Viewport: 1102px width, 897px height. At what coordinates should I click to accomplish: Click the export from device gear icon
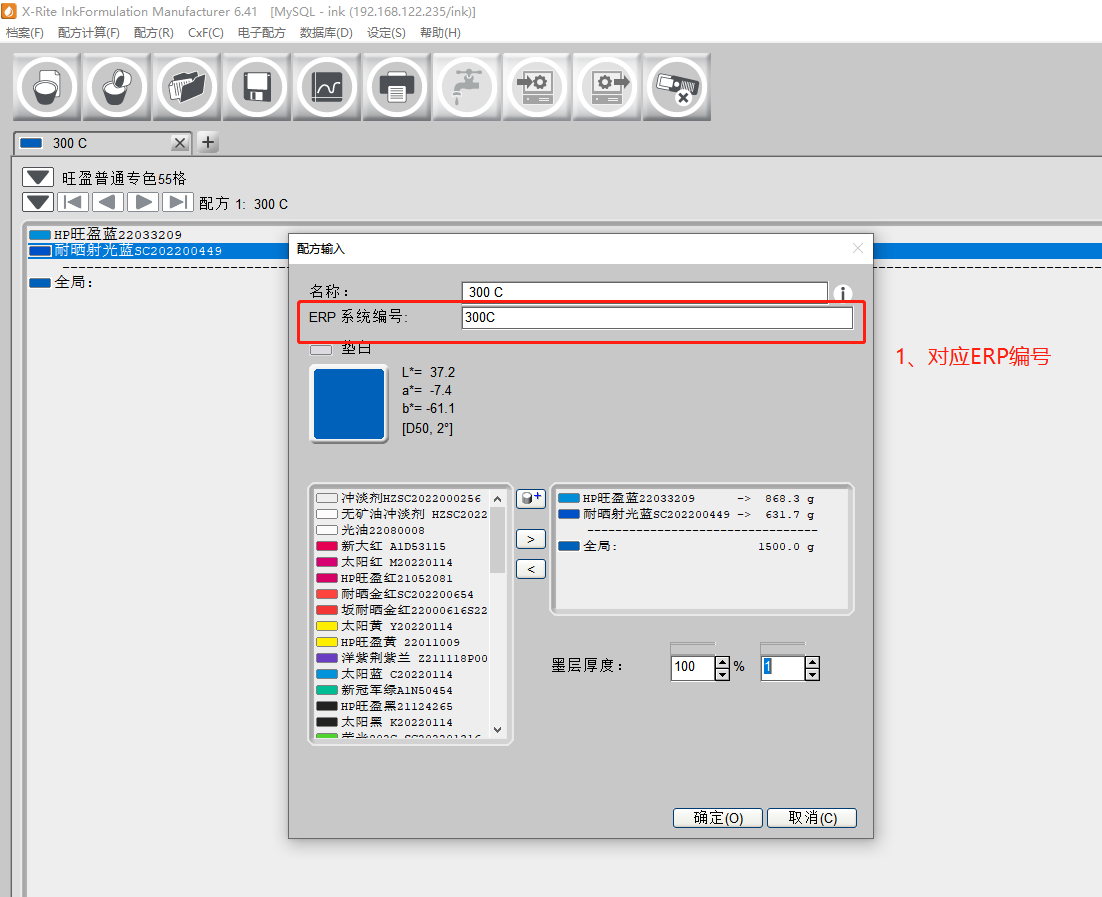(607, 87)
